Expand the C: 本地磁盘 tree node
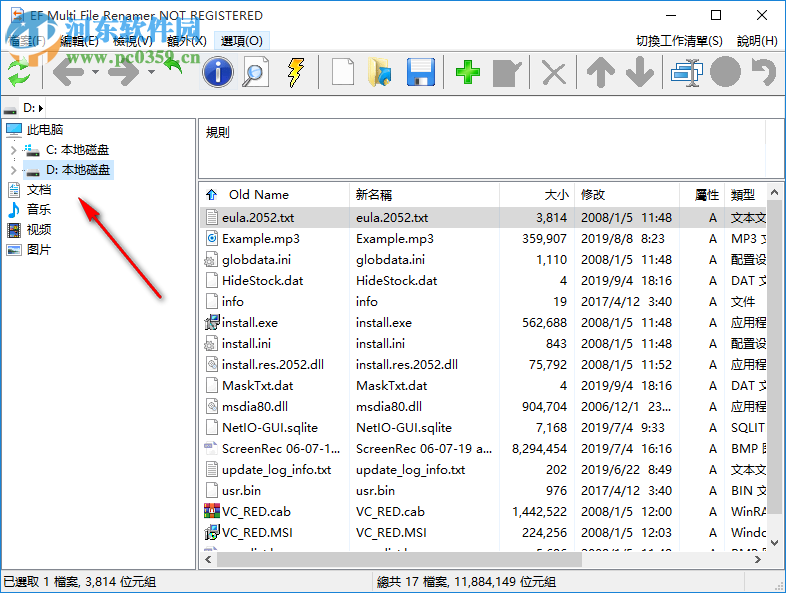Image resolution: width=786 pixels, height=593 pixels. tap(14, 149)
